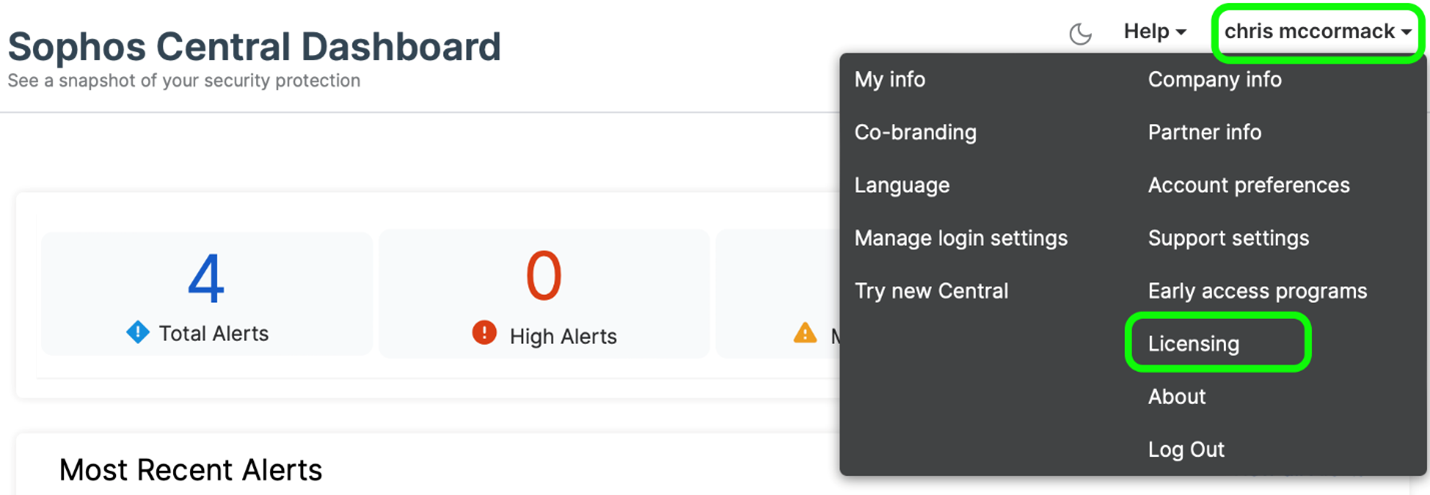View Early access programs
This screenshot has height=495, width=1430.
1257,292
